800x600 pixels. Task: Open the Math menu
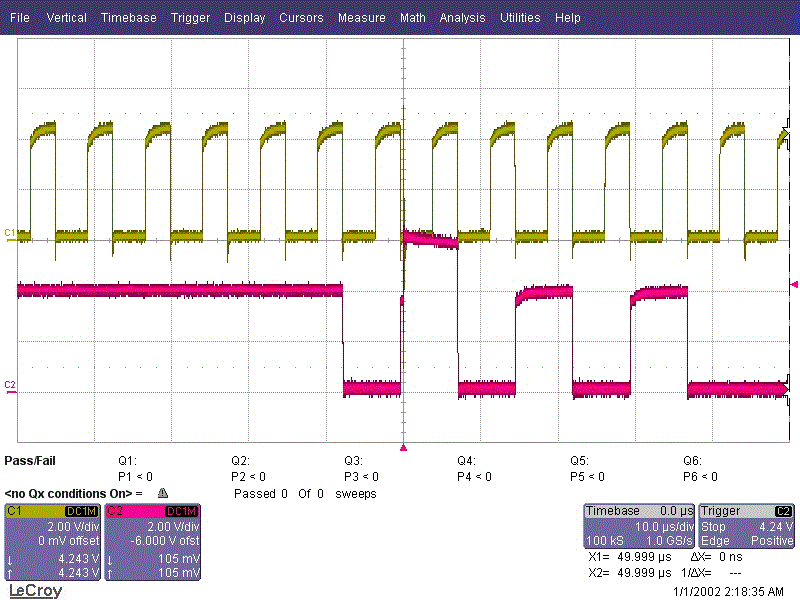click(x=412, y=18)
